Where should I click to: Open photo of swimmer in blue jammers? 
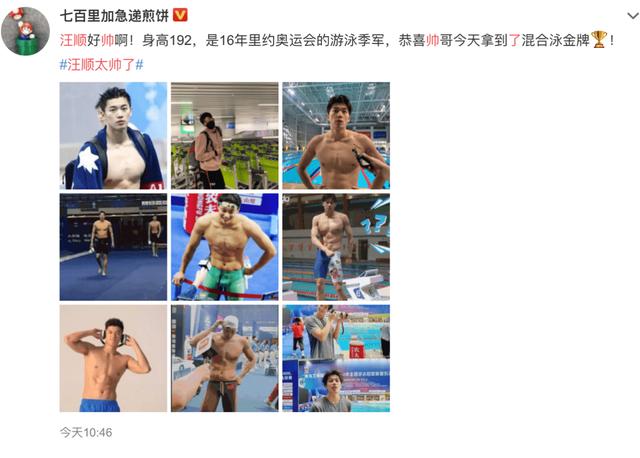[x=336, y=247]
